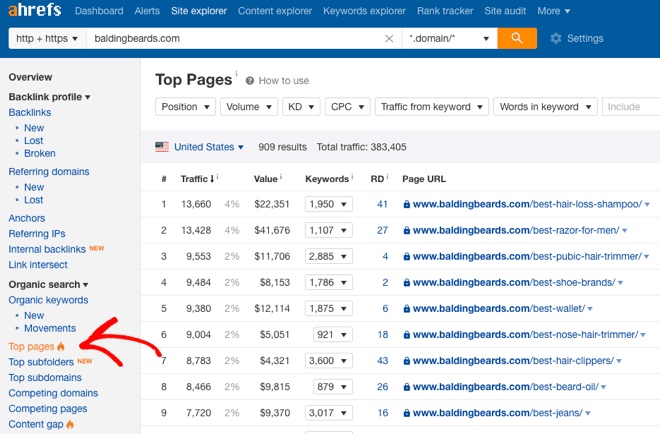Sort by the Traffic column header
Screen dimensions: 660x434
pyautogui.click(x=197, y=179)
